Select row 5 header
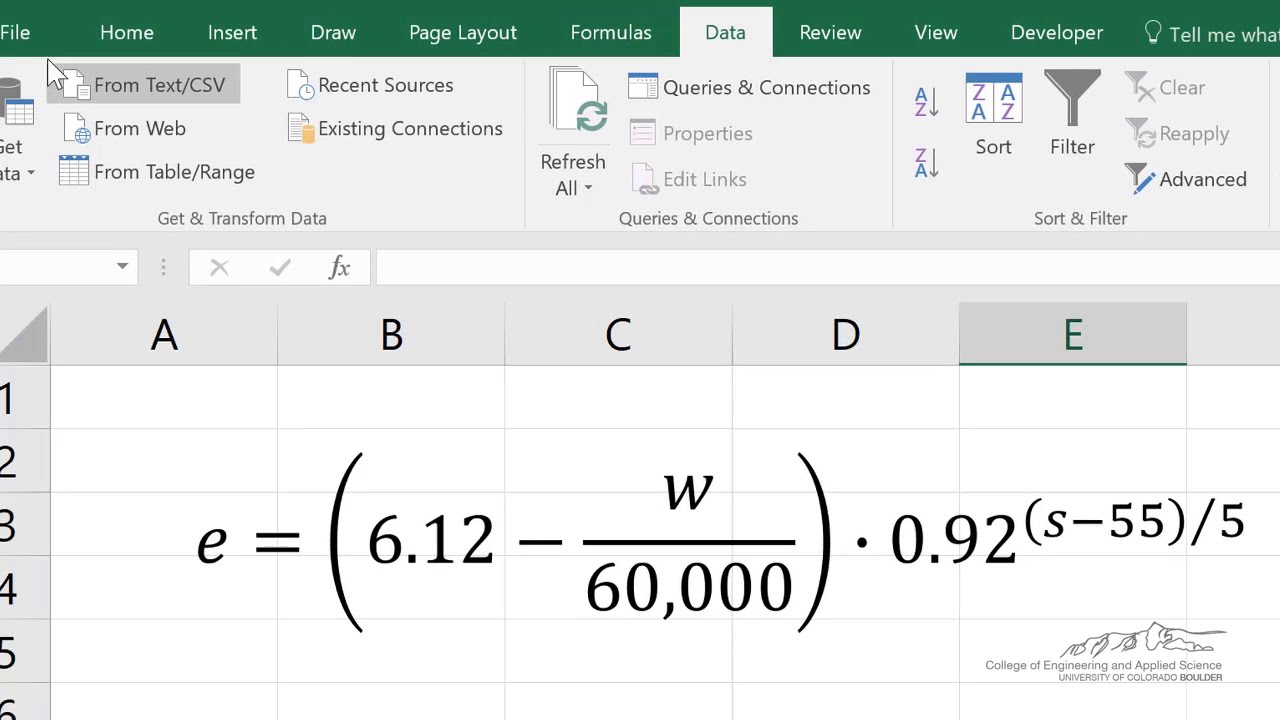Screen dimensions: 1280x720 (x=24, y=651)
